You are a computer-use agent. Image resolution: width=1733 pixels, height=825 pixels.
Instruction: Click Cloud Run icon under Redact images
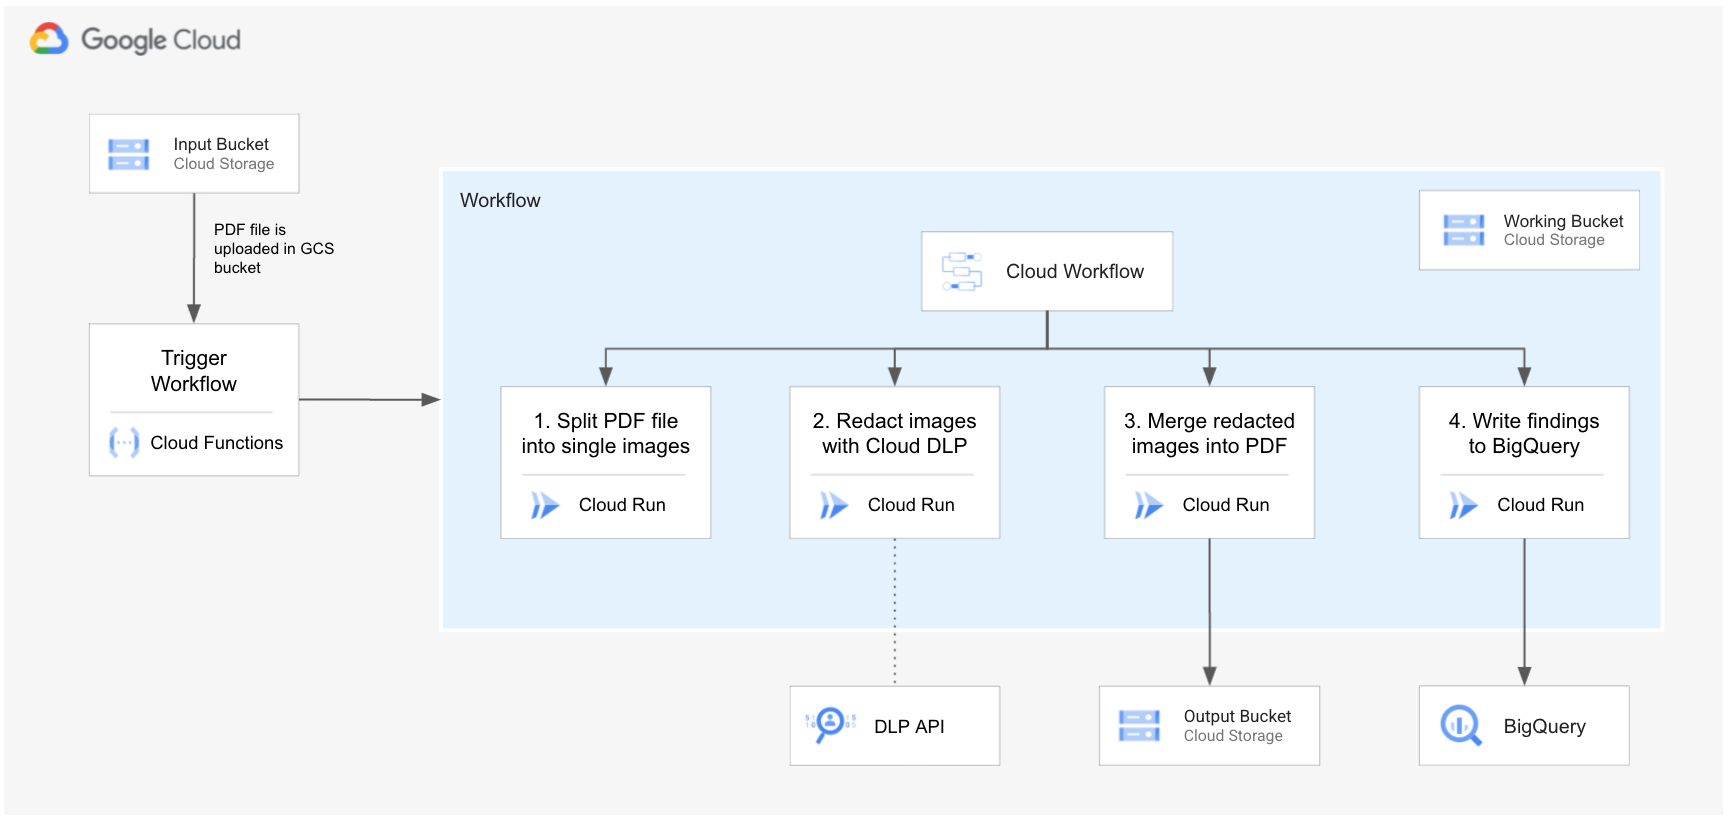point(833,505)
